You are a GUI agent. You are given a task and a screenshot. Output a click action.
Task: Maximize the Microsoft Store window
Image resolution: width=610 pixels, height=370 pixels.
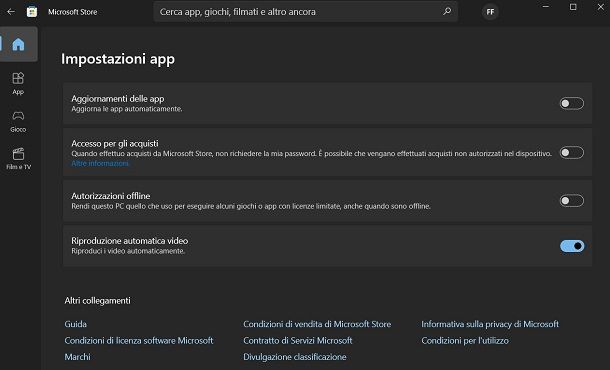[573, 7]
